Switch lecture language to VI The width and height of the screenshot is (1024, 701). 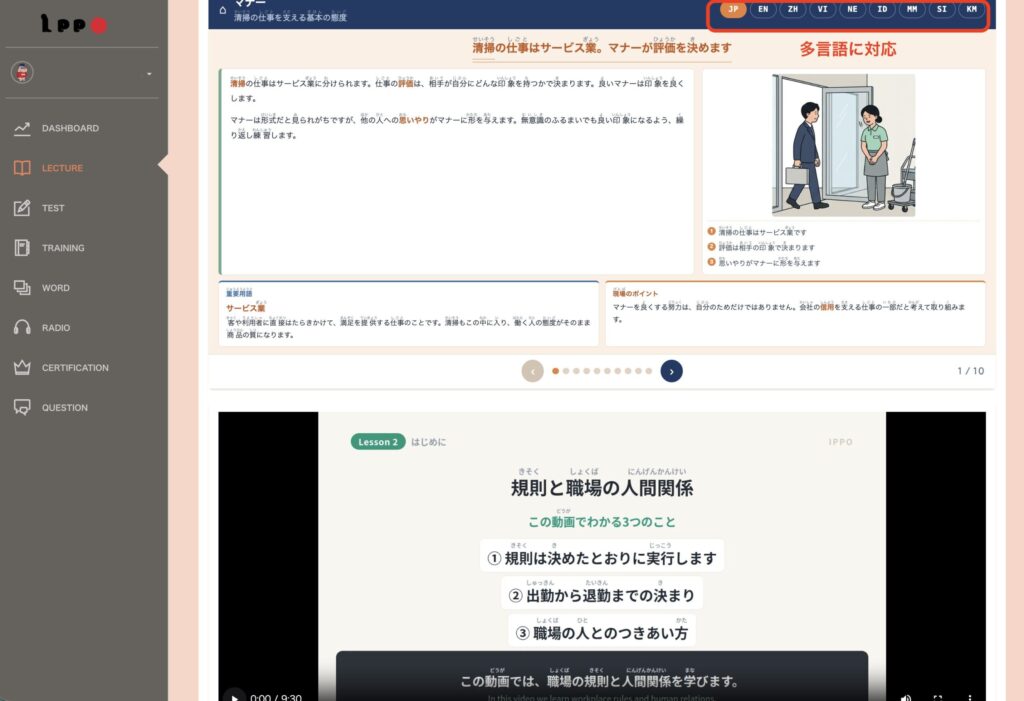tap(822, 9)
